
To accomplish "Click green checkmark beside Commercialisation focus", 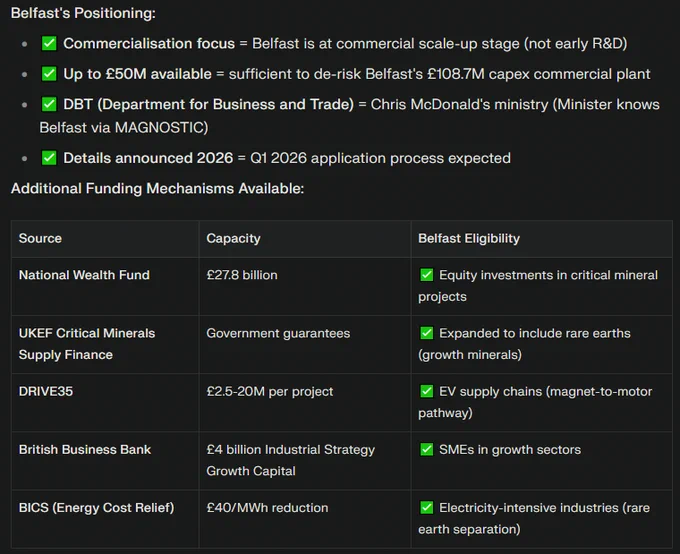I will [x=49, y=43].
